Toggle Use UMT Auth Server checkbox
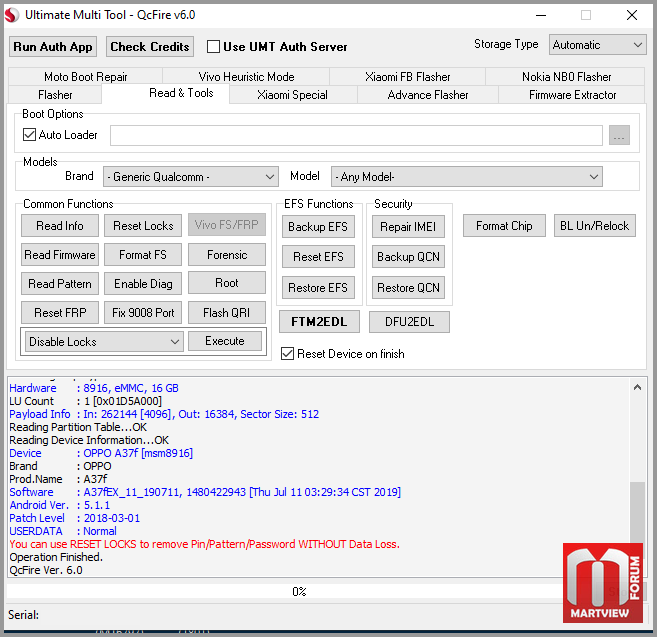The image size is (657, 637). tap(213, 47)
